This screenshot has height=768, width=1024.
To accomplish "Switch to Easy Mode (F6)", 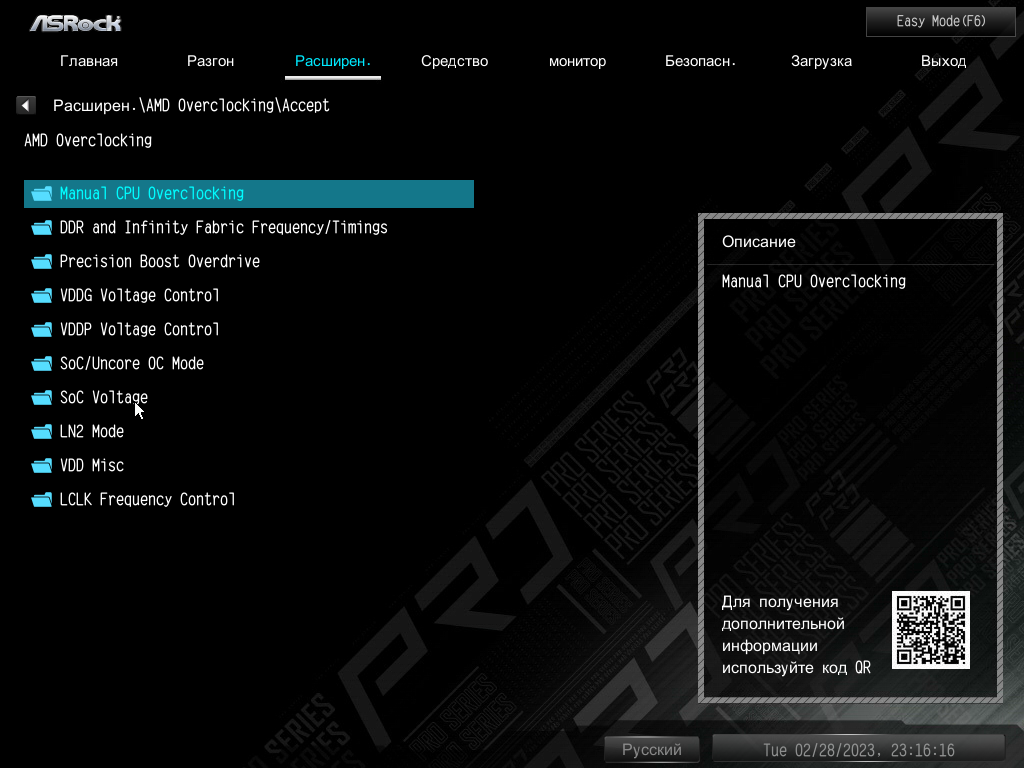I will pyautogui.click(x=941, y=22).
